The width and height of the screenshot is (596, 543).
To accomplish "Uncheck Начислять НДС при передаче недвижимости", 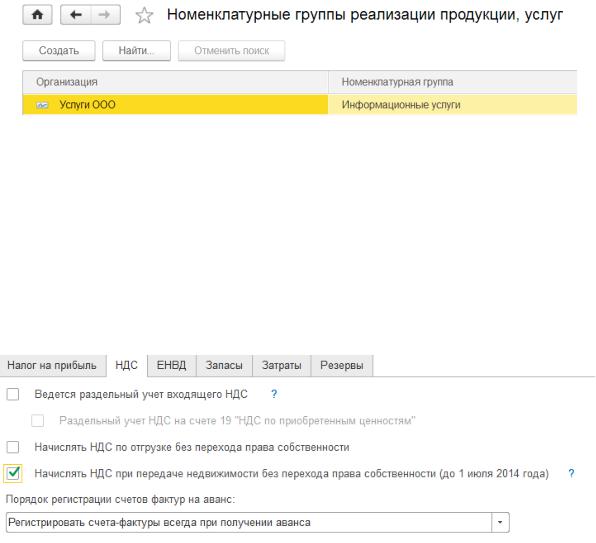I will (13, 473).
